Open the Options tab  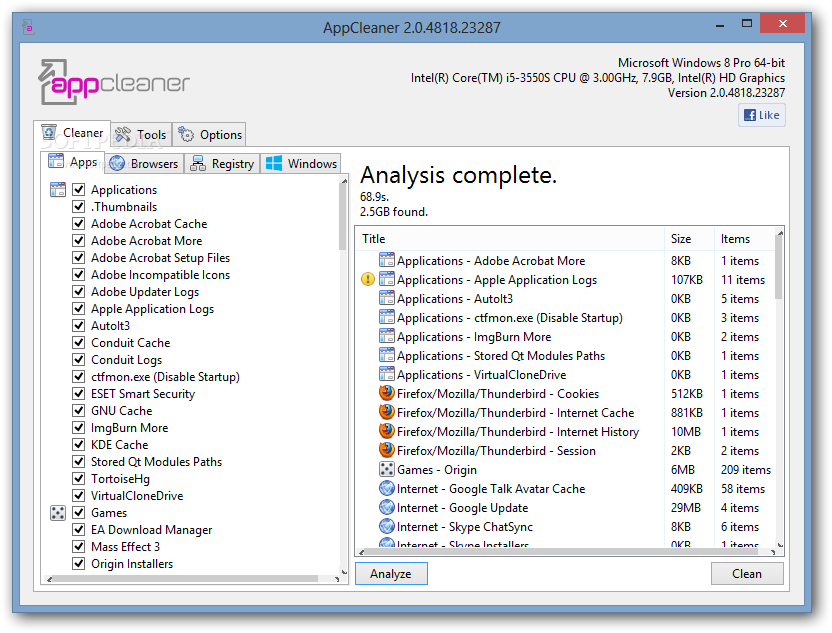click(210, 135)
